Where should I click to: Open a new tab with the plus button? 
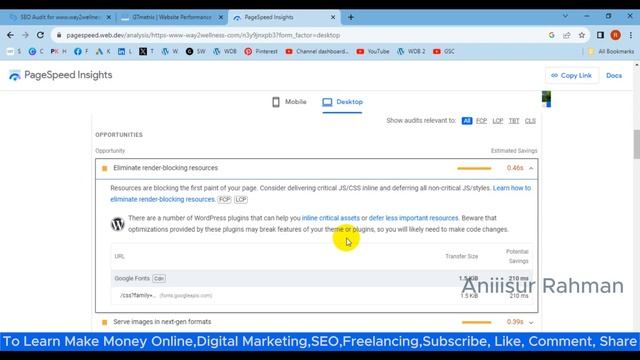pyautogui.click(x=351, y=17)
